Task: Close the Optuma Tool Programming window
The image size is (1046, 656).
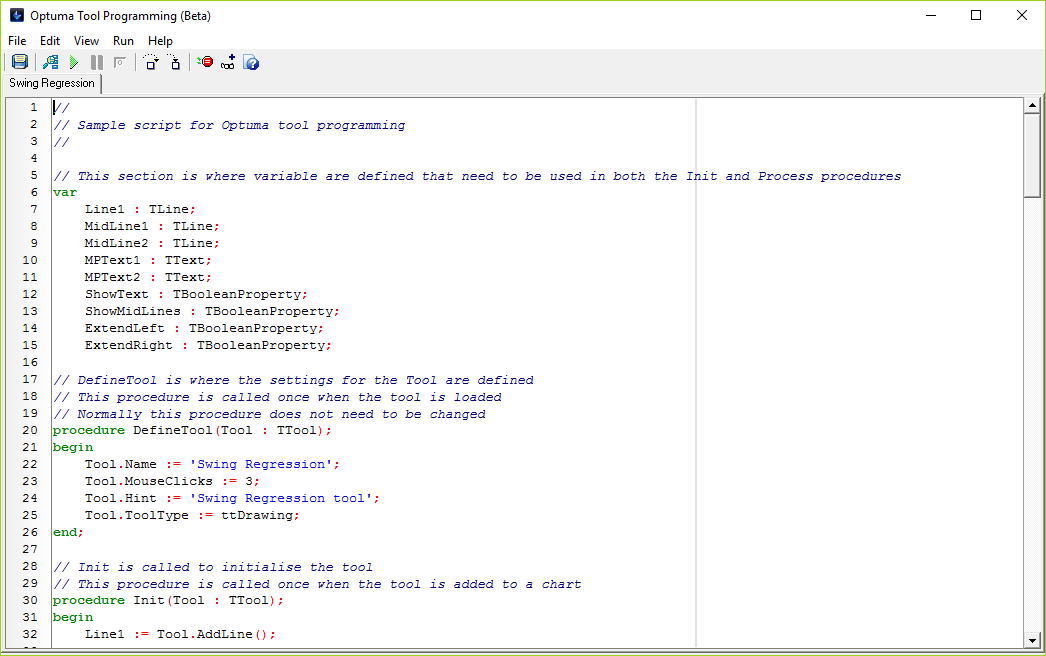Action: coord(1021,15)
